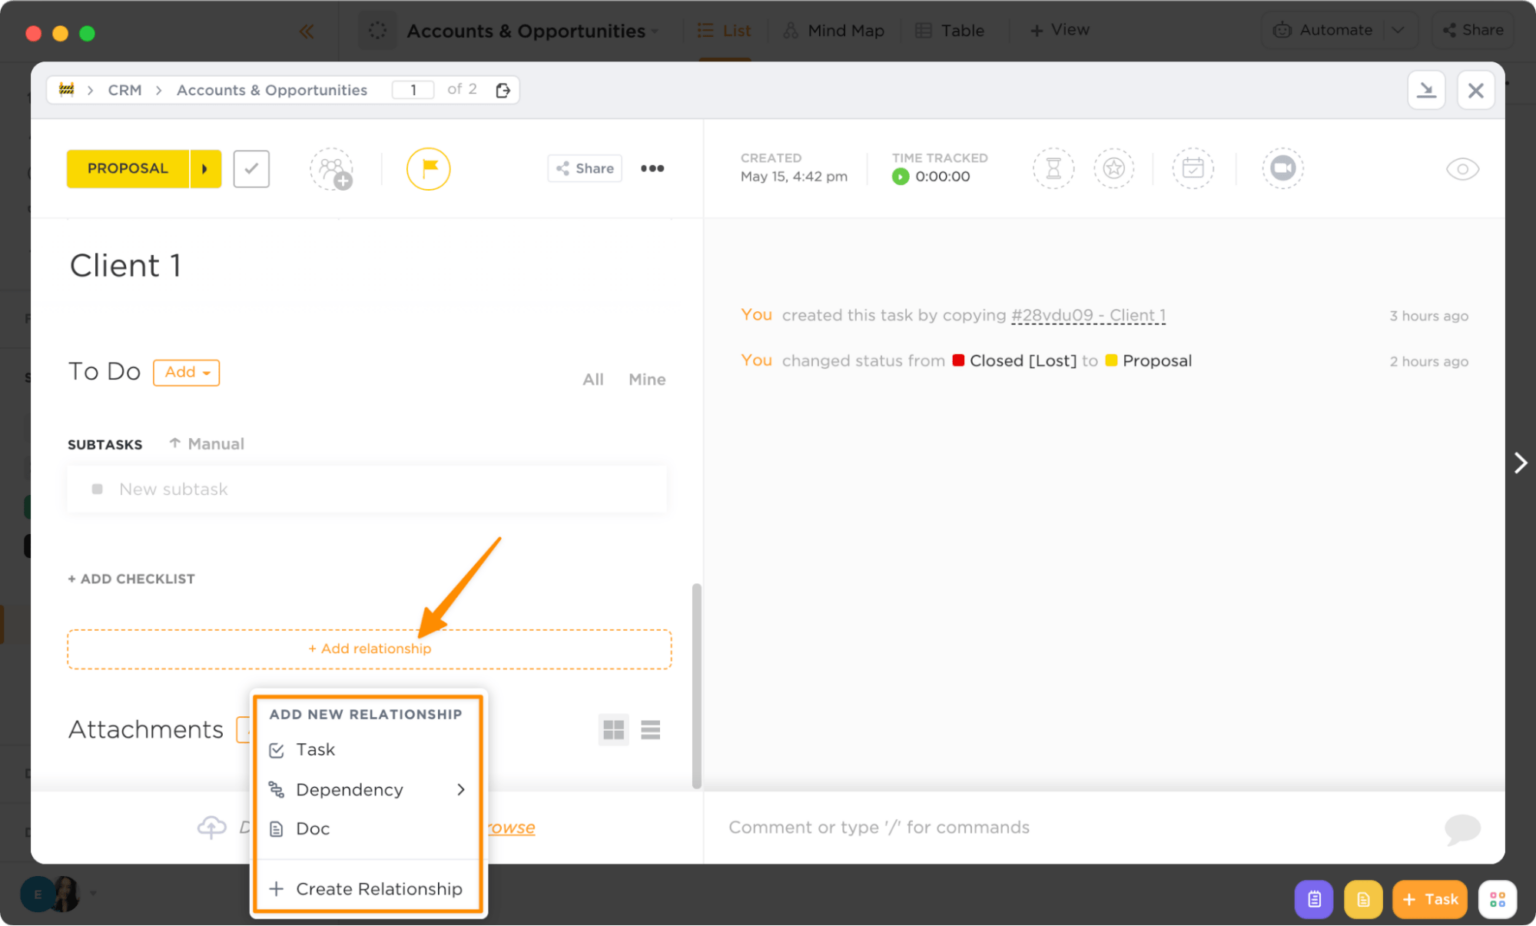Viewport: 1536px width, 926px height.
Task: Click the comment input field
Action: point(1000,827)
